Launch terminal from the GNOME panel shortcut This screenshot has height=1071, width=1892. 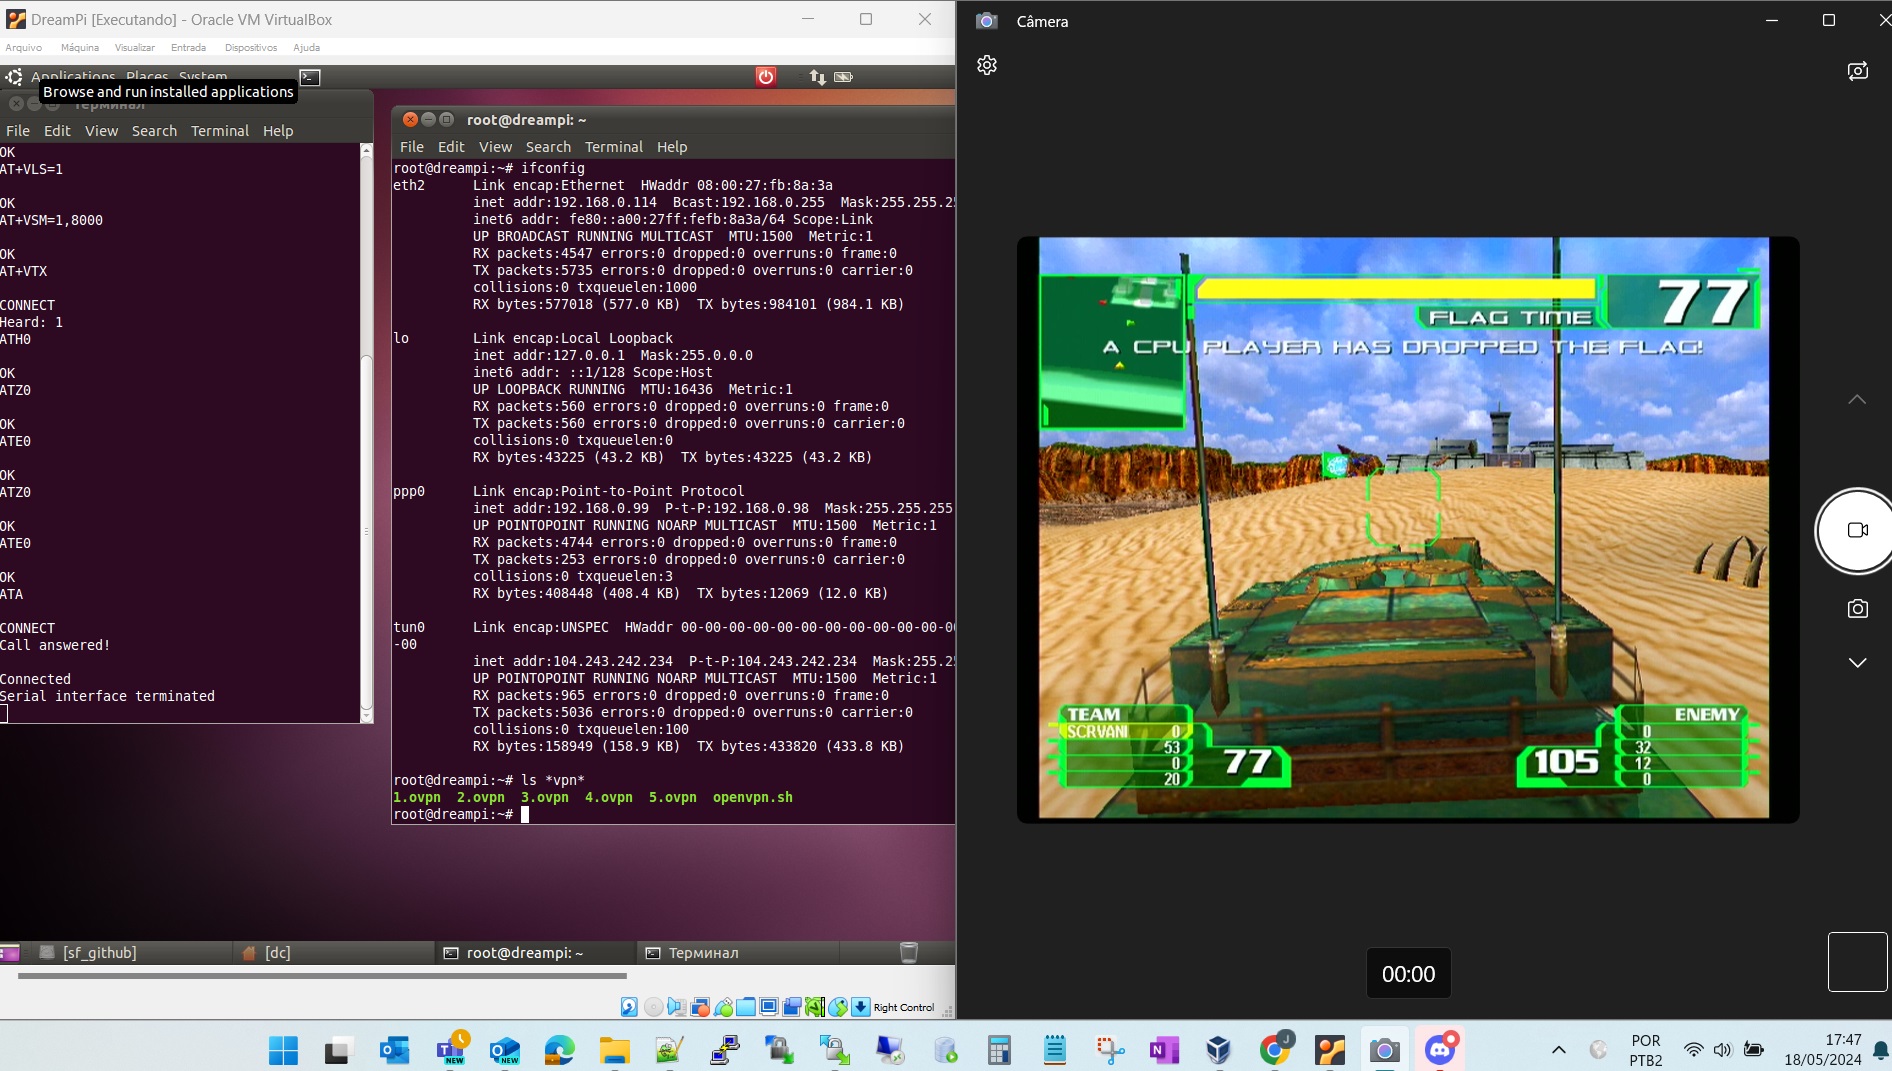[310, 77]
